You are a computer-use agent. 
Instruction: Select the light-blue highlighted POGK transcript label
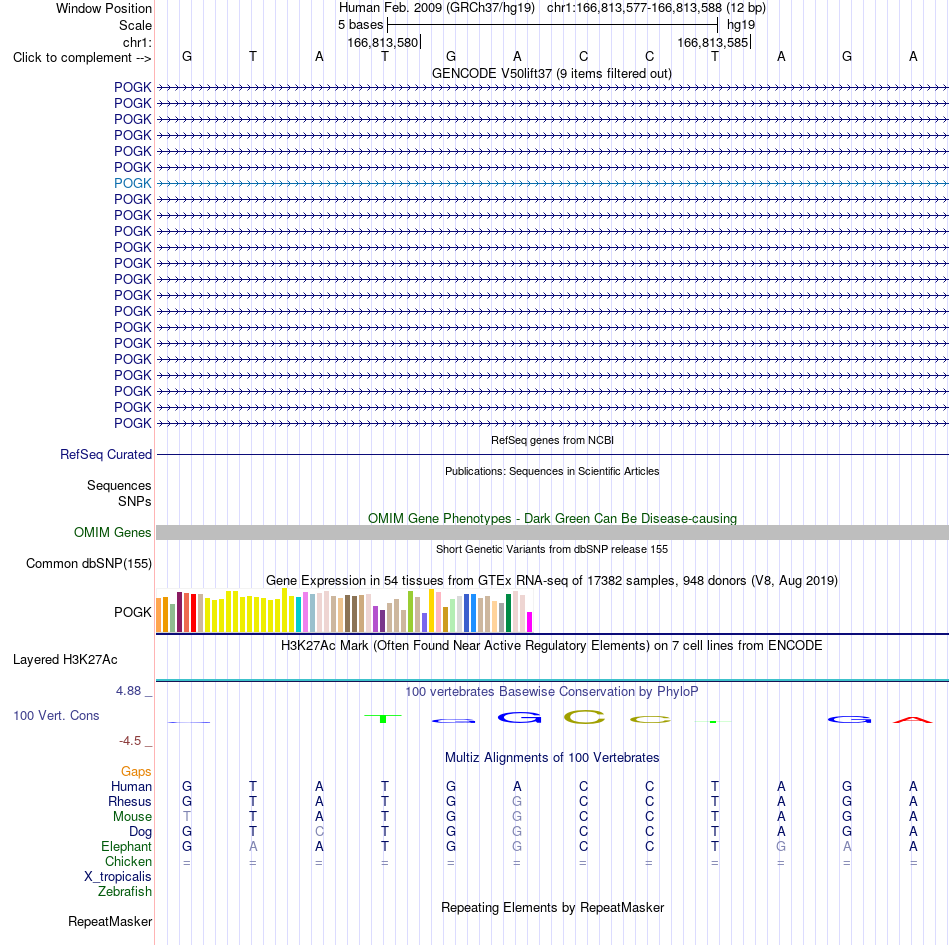click(x=133, y=183)
